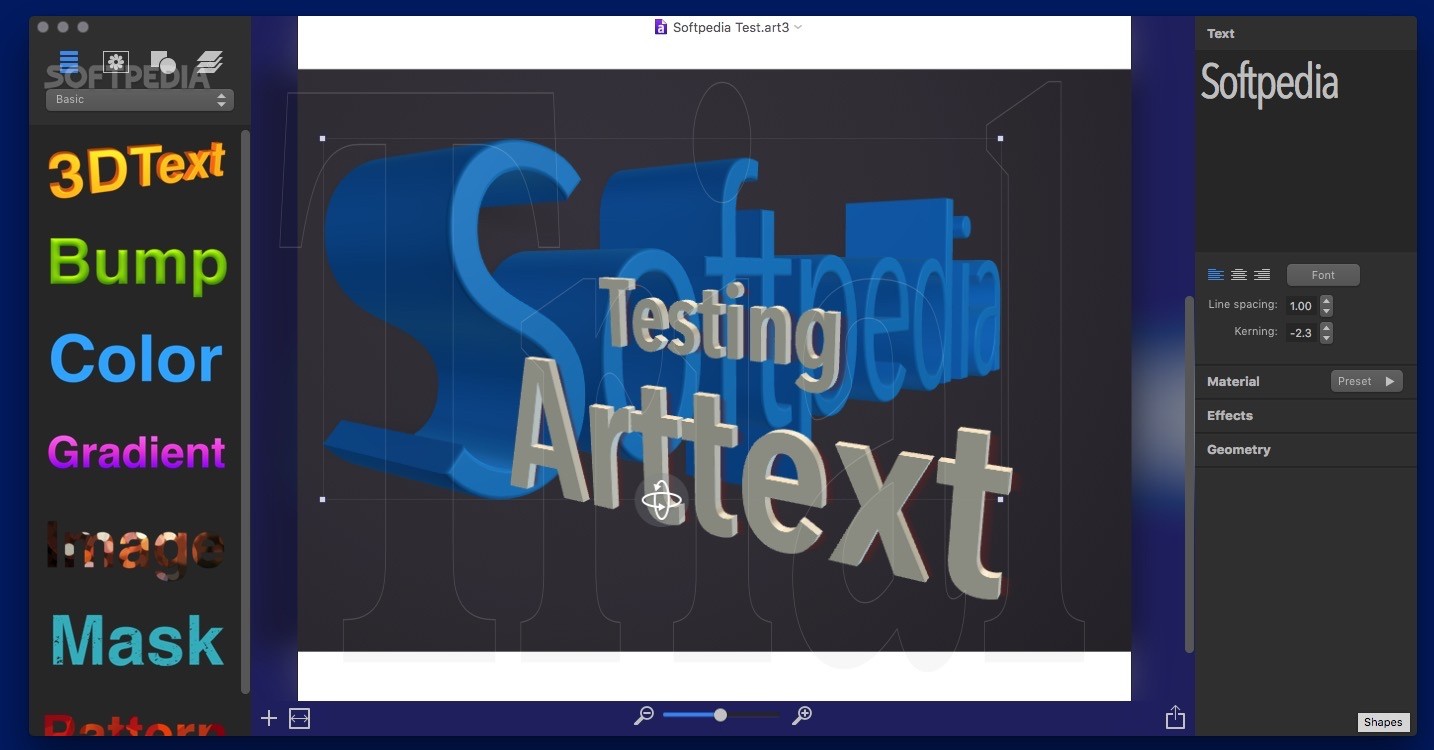Open the Material Preset popup
1434x750 pixels.
tap(1366, 381)
